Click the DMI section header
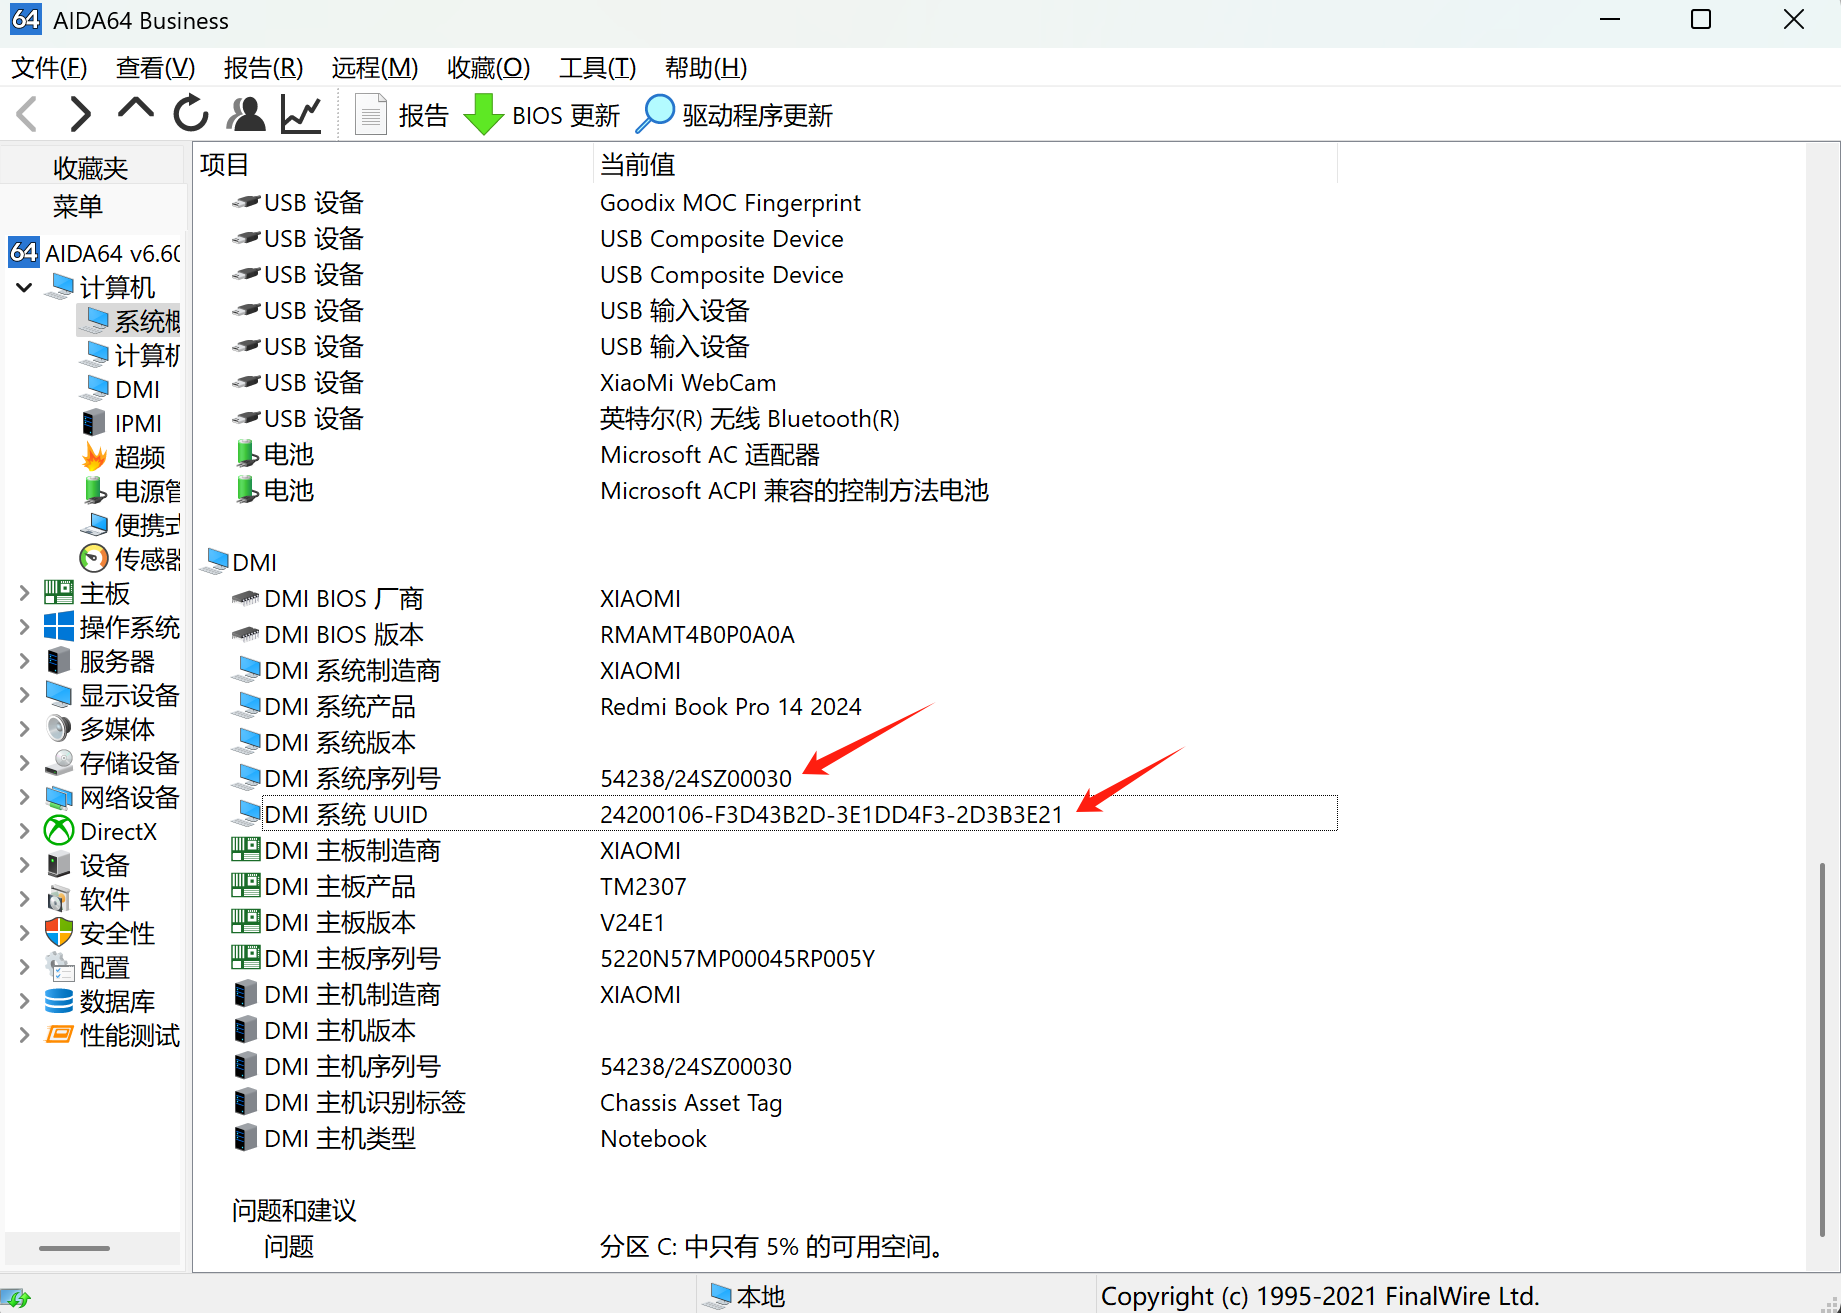This screenshot has height=1313, width=1841. click(x=240, y=562)
